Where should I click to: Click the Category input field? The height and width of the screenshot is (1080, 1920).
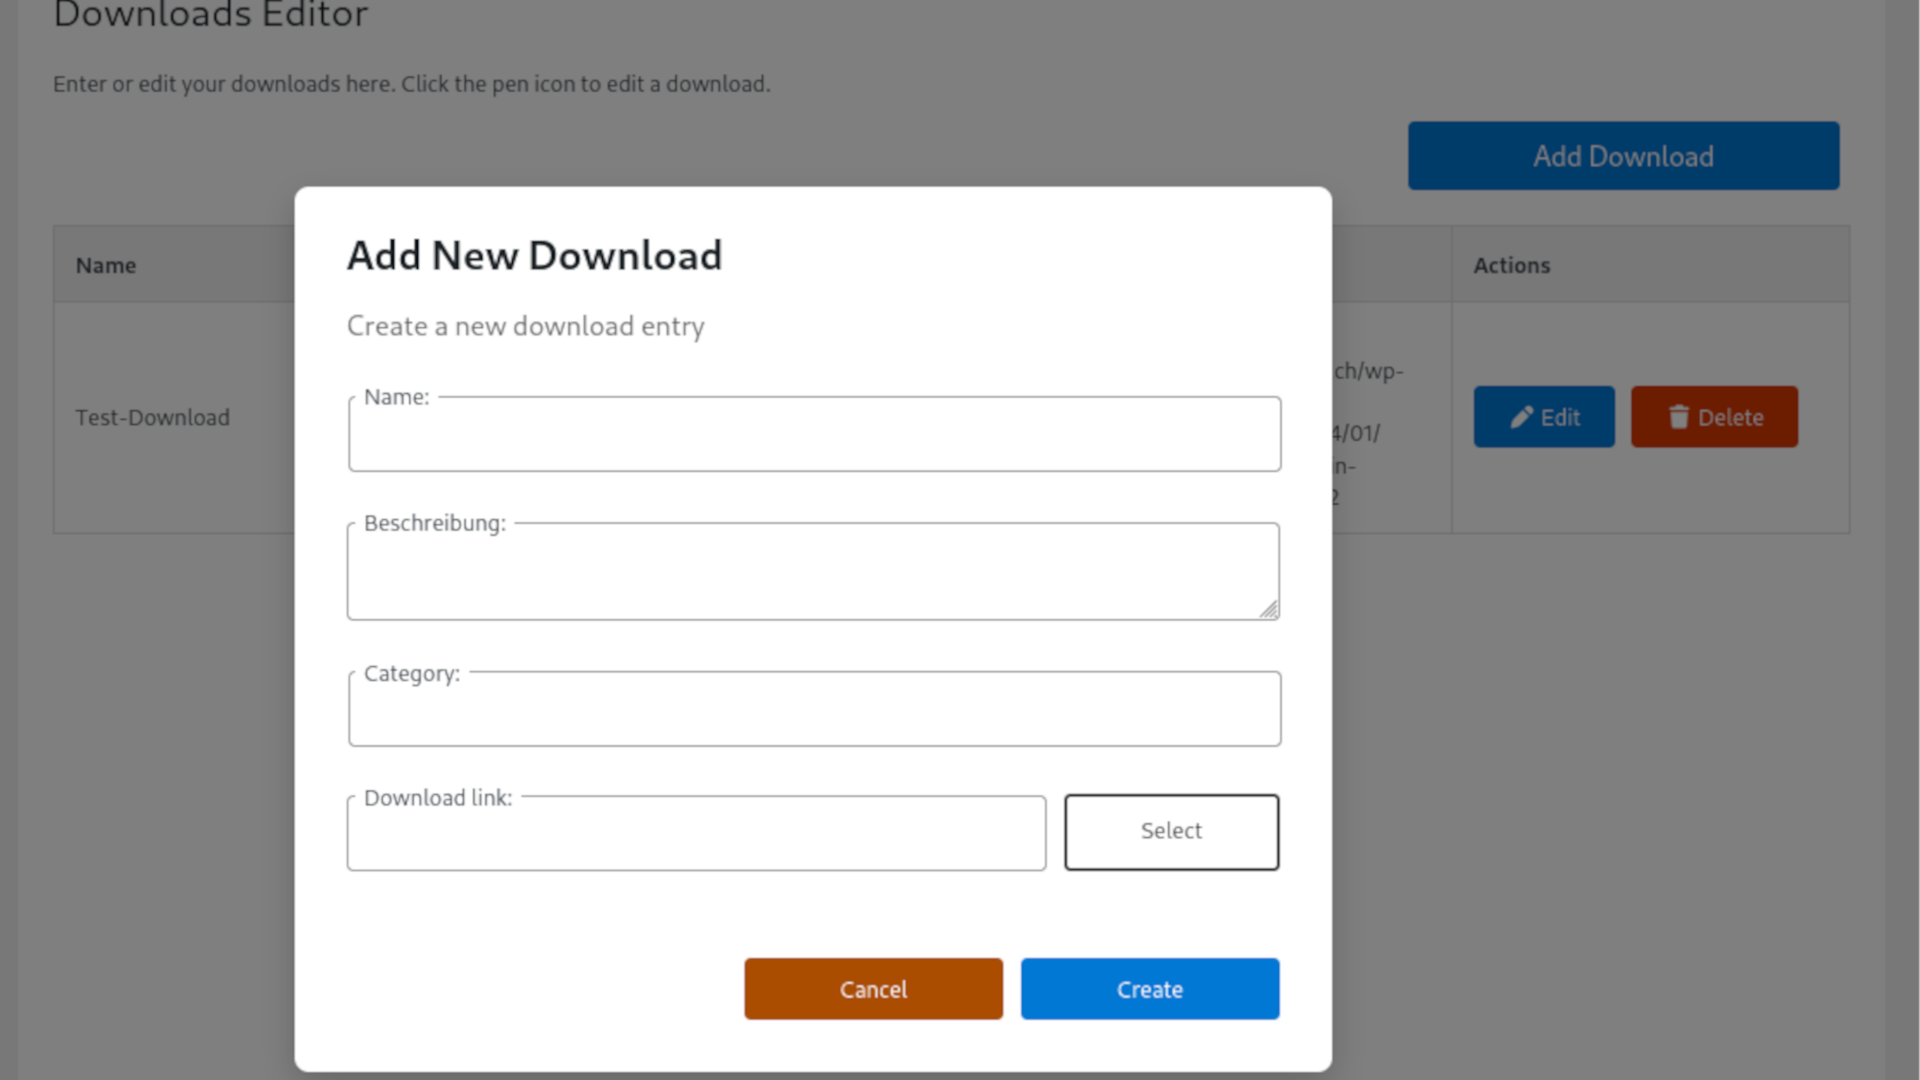tap(814, 714)
